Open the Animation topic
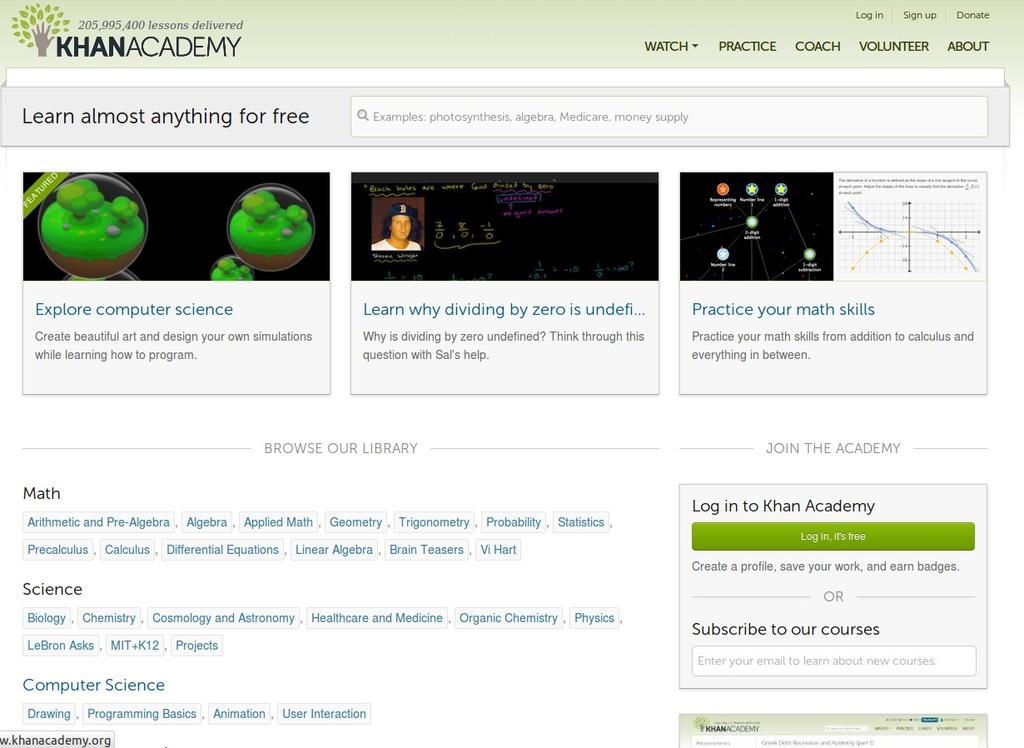This screenshot has width=1024, height=748. pos(239,713)
